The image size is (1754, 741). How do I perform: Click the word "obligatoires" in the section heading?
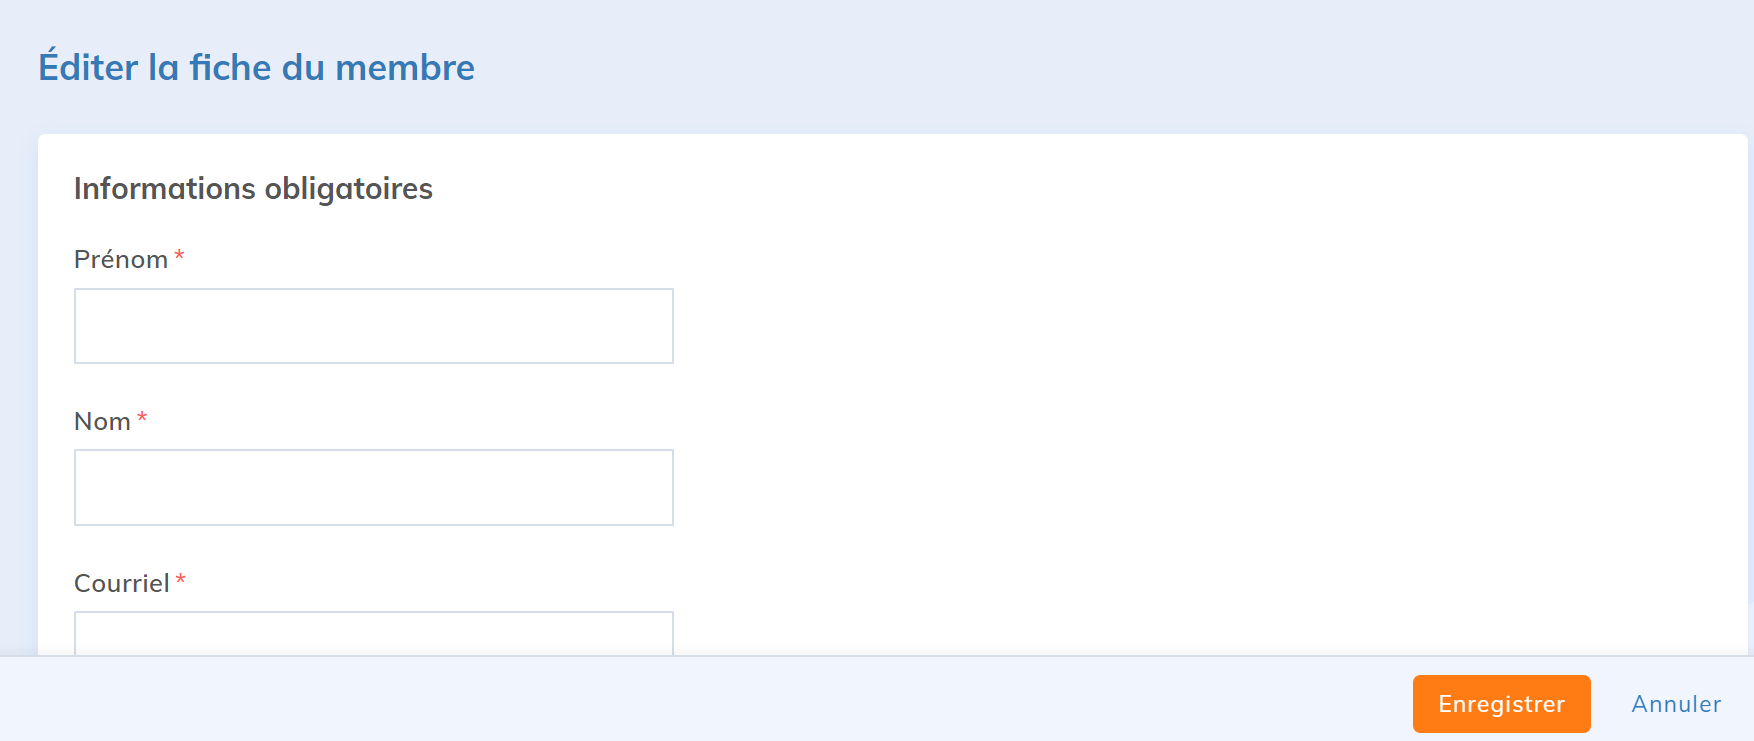(348, 189)
